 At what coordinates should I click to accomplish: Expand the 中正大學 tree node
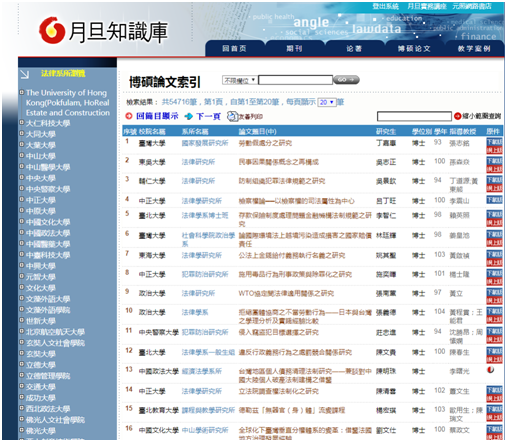(x=22, y=200)
